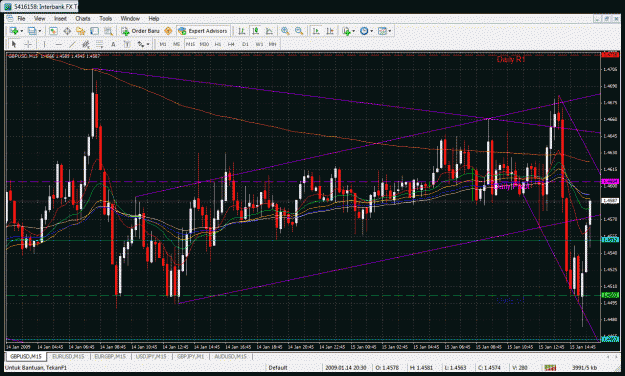
Task: Click the 3991/5 kb connection status
Action: click(x=584, y=367)
